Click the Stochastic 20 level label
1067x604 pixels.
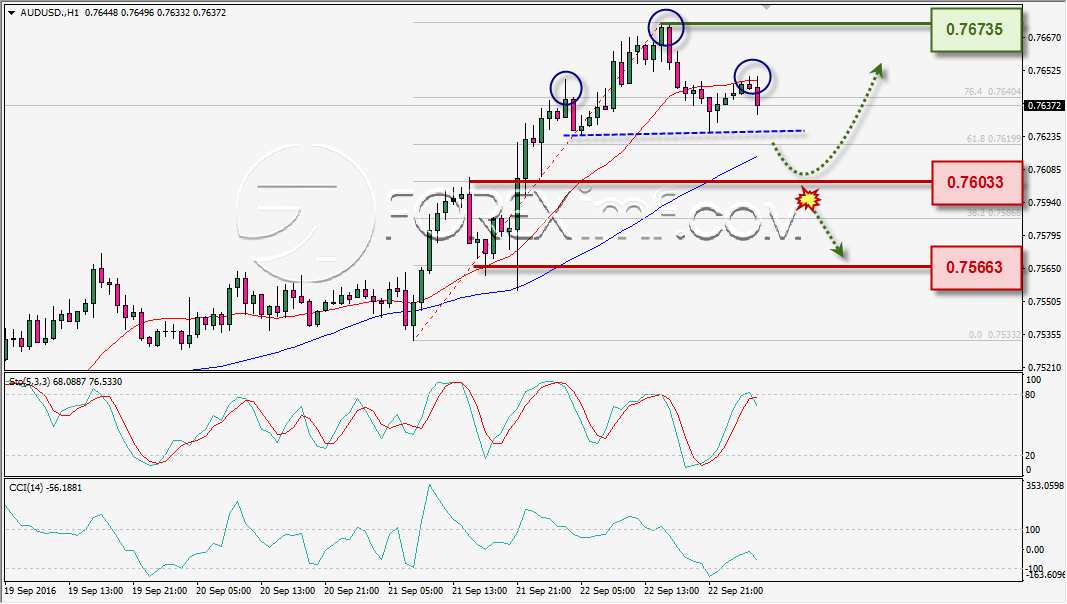(x=1030, y=456)
